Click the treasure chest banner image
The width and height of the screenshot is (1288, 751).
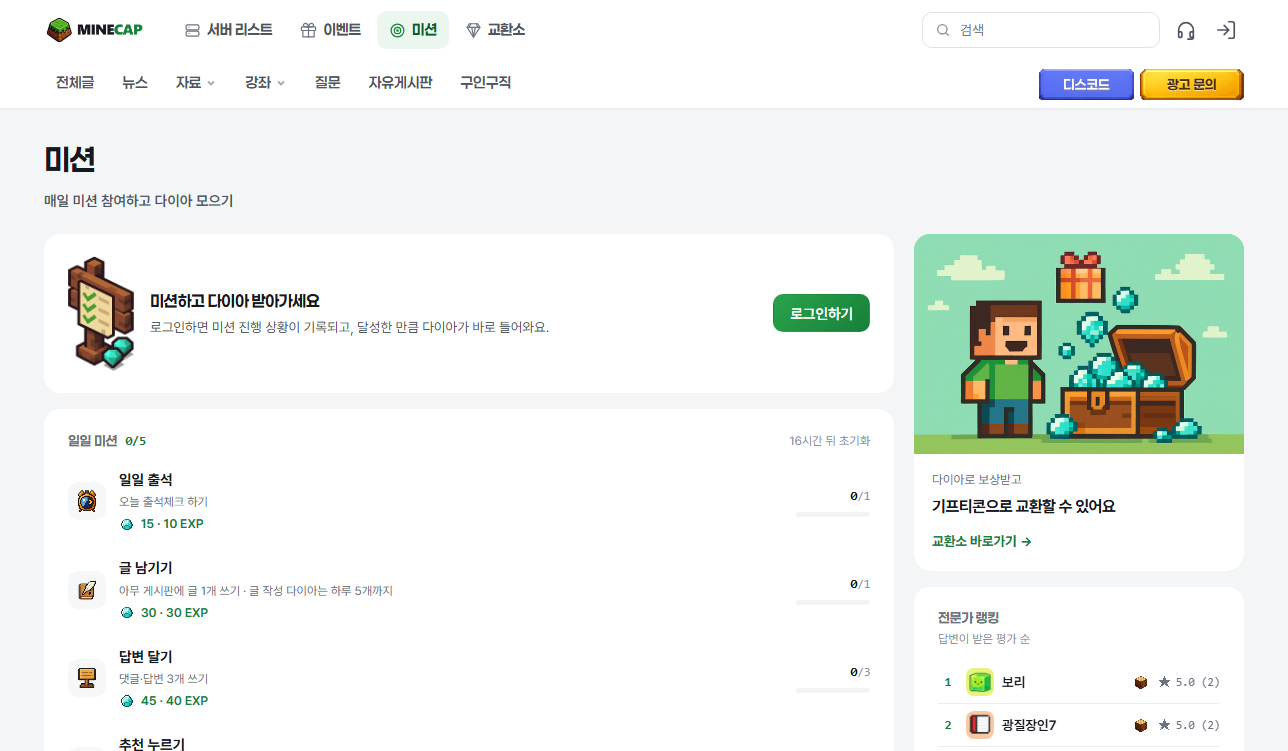[x=1079, y=344]
